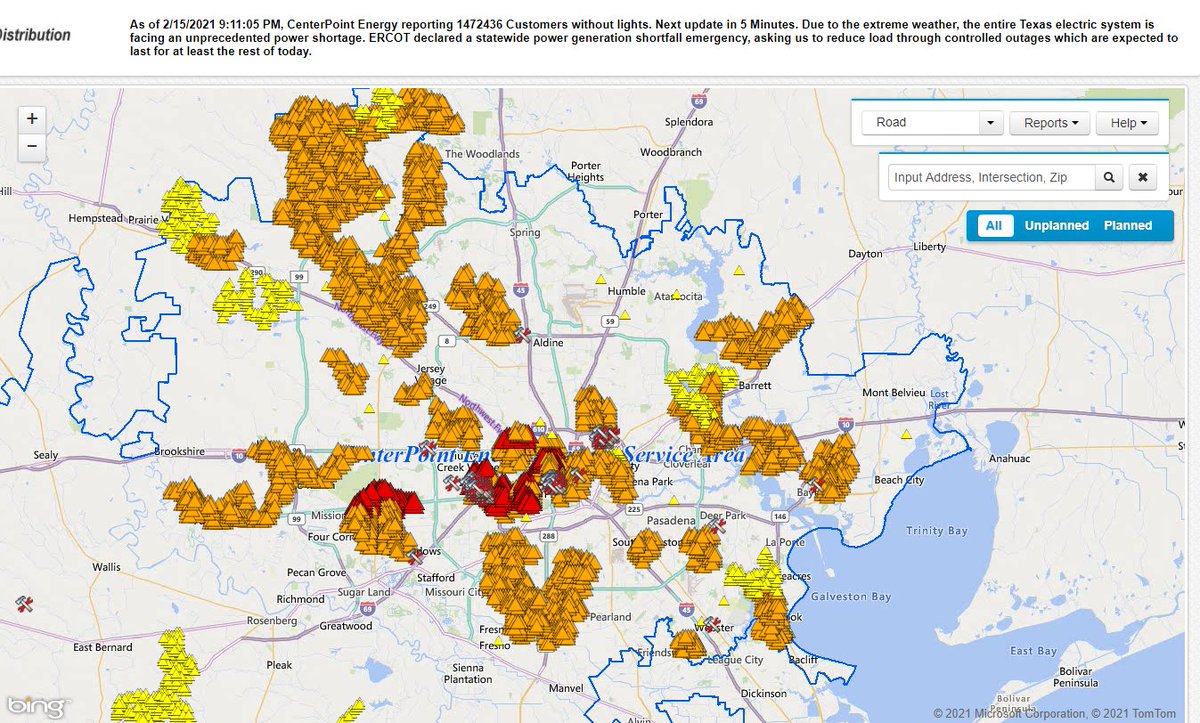1200x723 pixels.
Task: Click the Dickinson label
Action: click(x=764, y=692)
